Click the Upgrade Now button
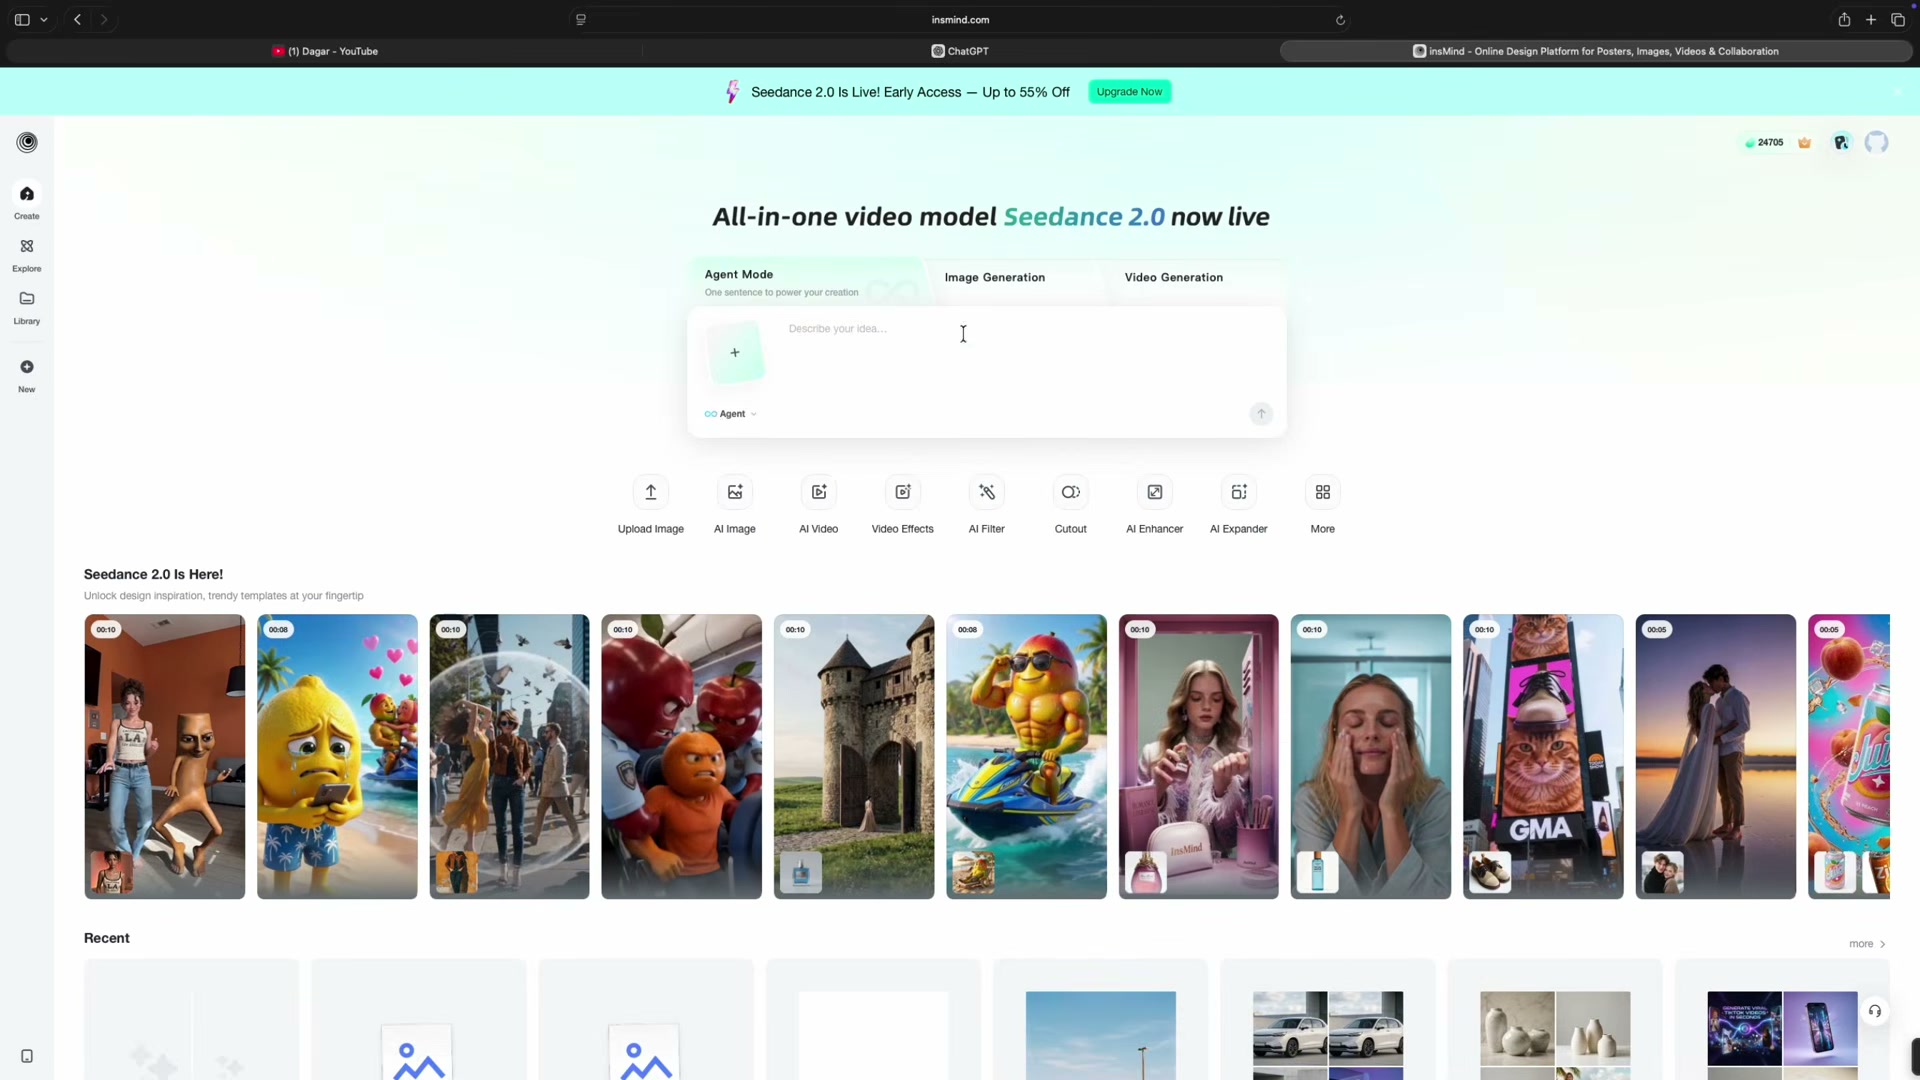Image resolution: width=1920 pixels, height=1080 pixels. pyautogui.click(x=1129, y=92)
